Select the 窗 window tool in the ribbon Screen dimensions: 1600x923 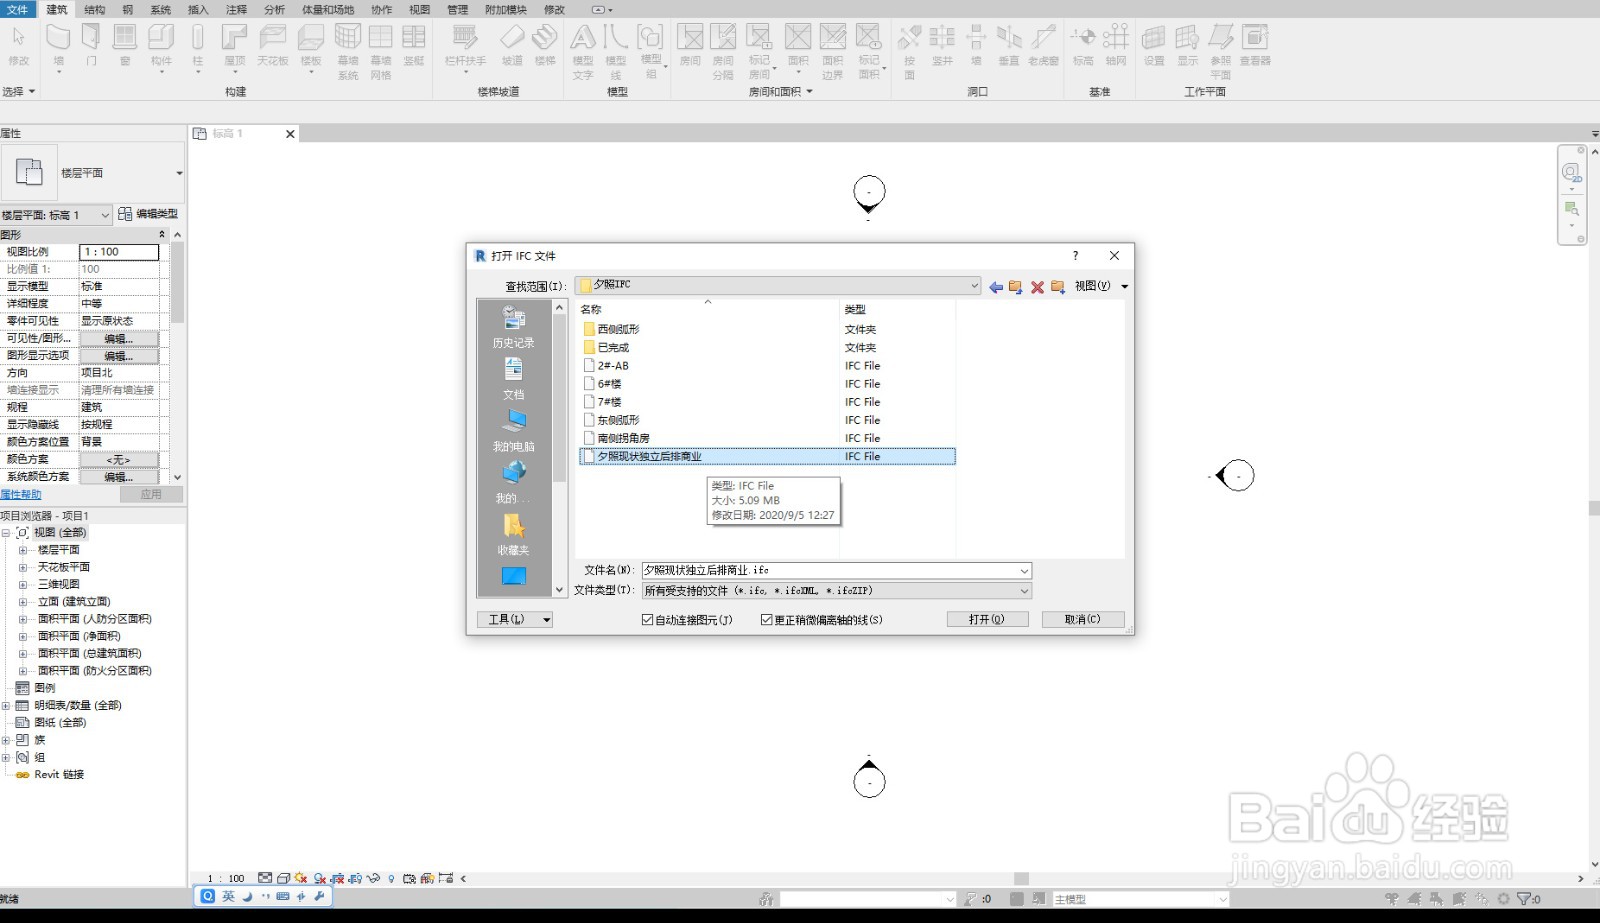pyautogui.click(x=124, y=46)
